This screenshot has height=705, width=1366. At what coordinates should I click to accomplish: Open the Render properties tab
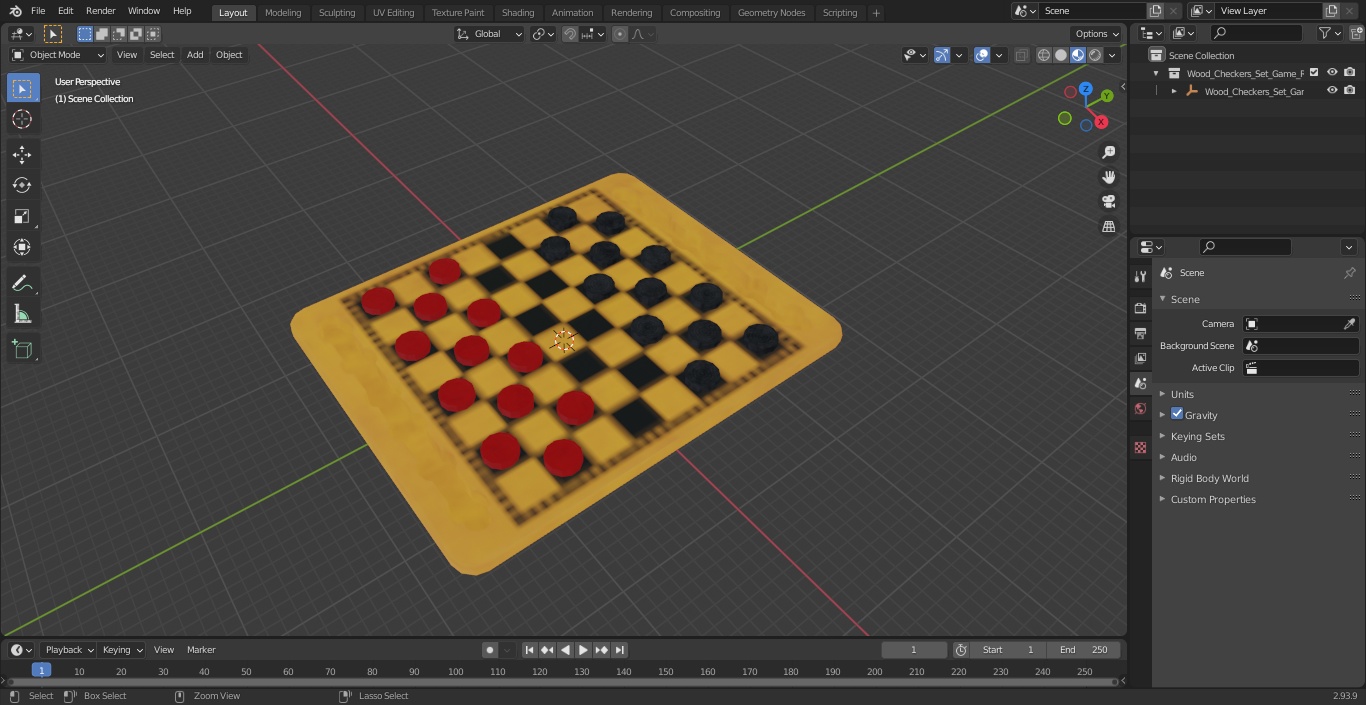(x=1140, y=308)
